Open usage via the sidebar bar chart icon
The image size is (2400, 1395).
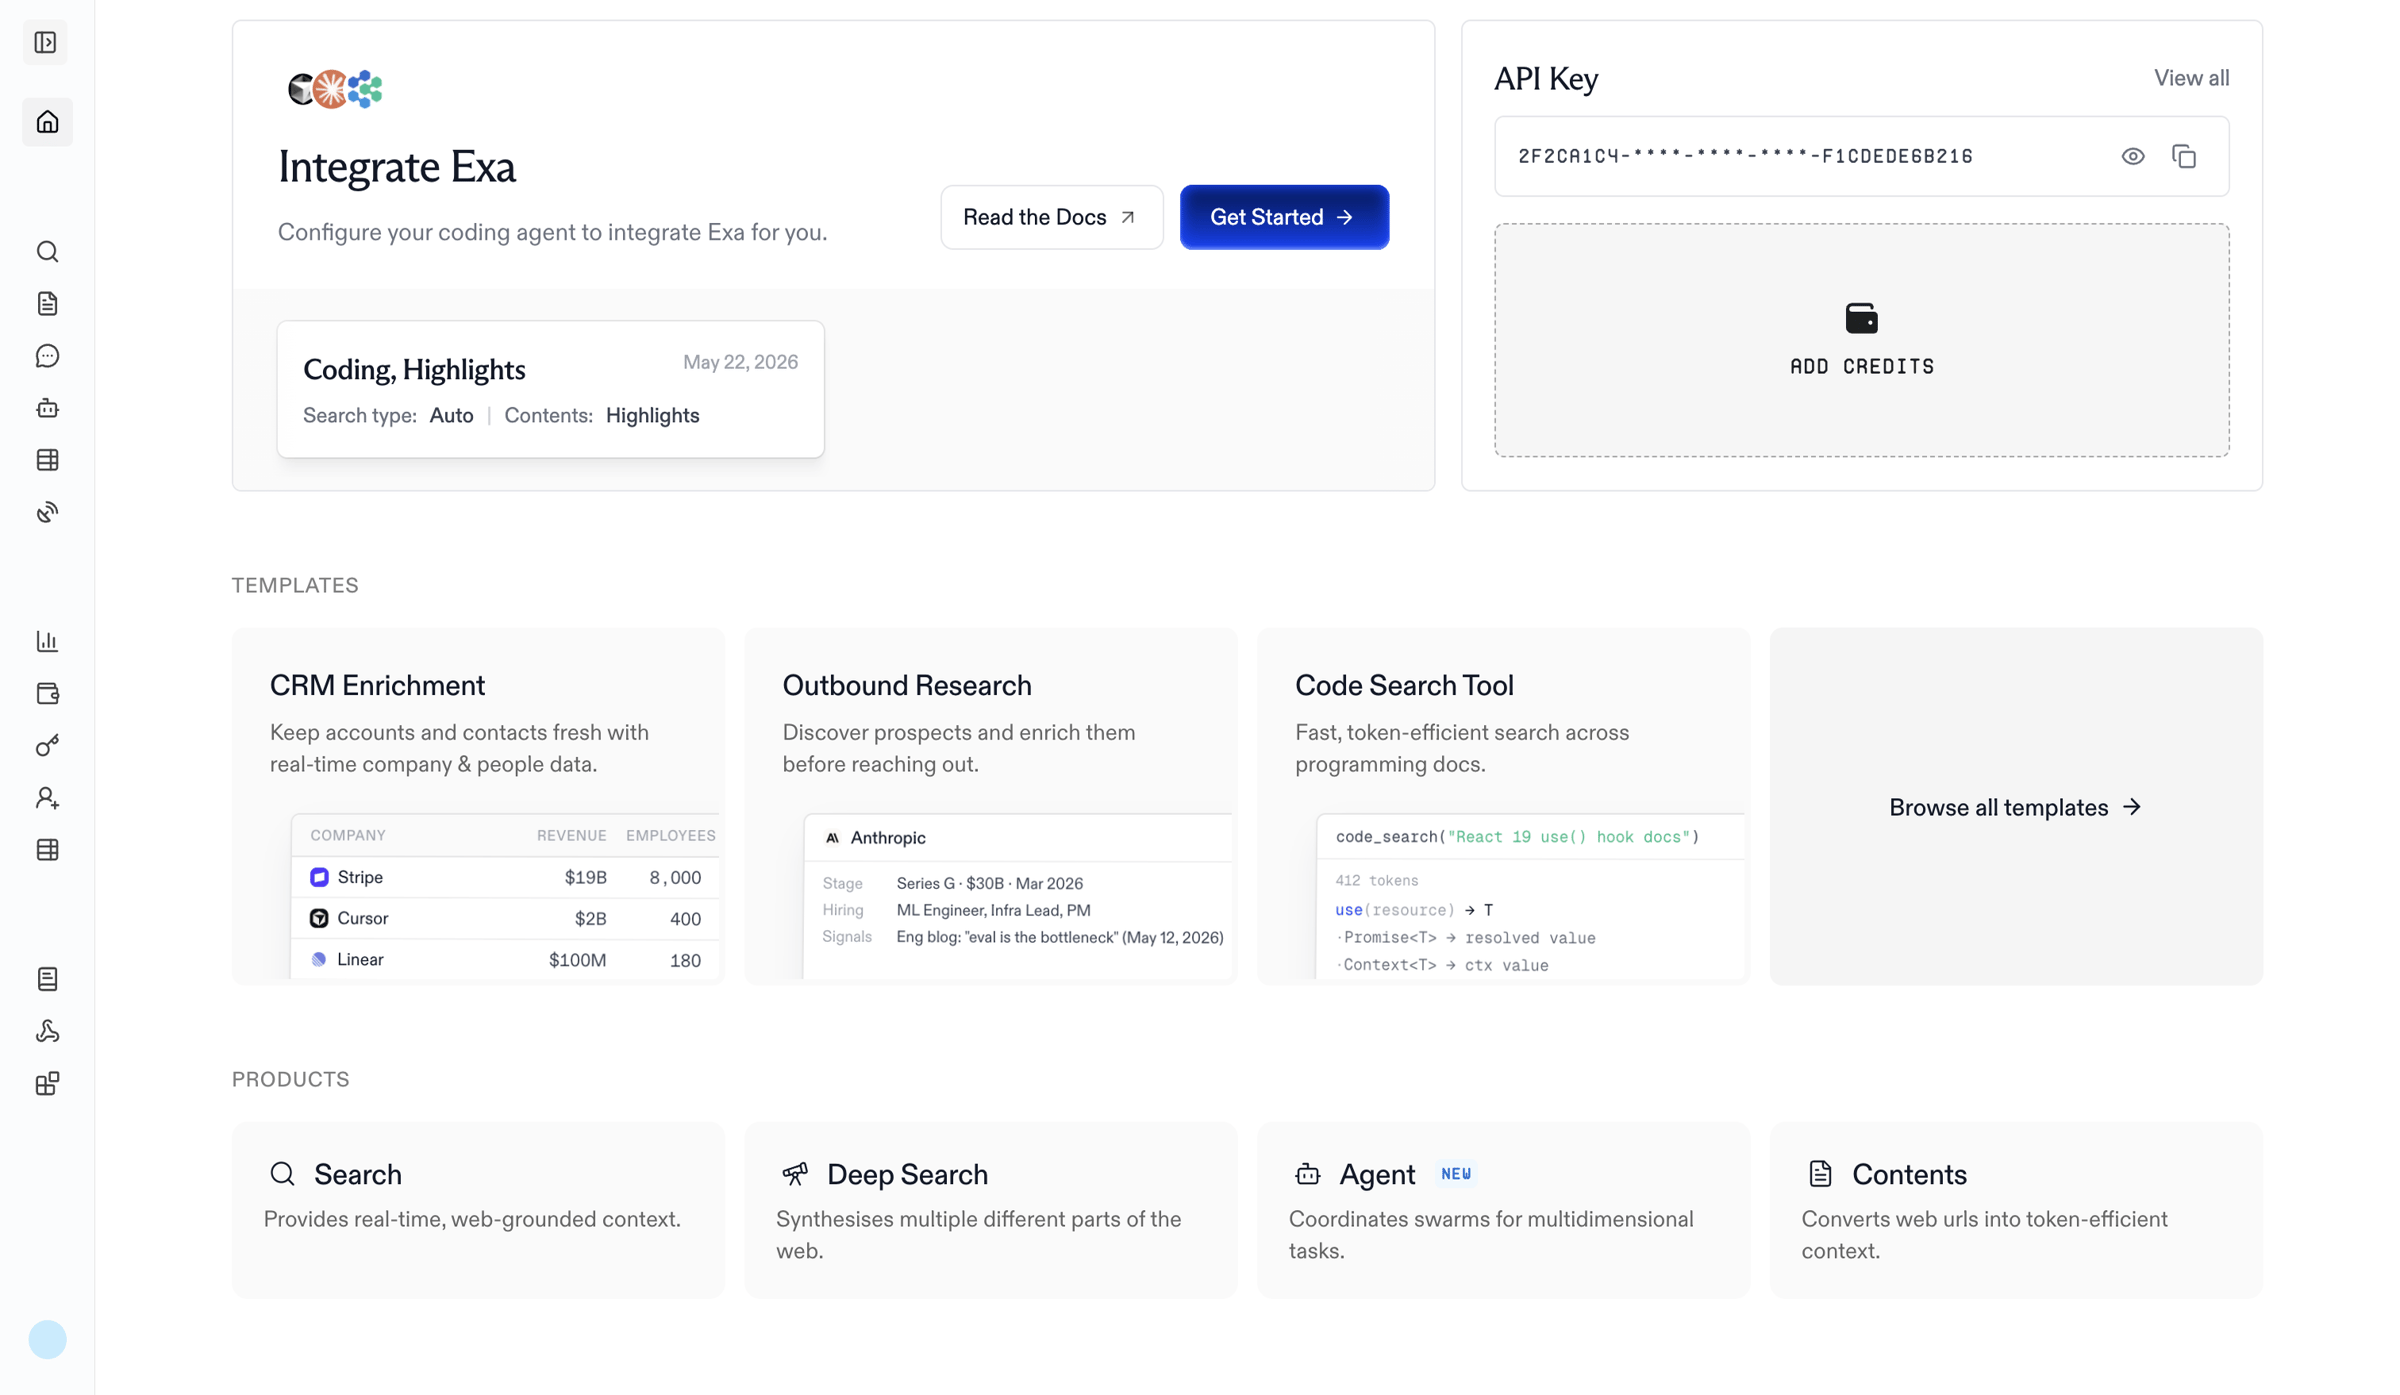[47, 641]
